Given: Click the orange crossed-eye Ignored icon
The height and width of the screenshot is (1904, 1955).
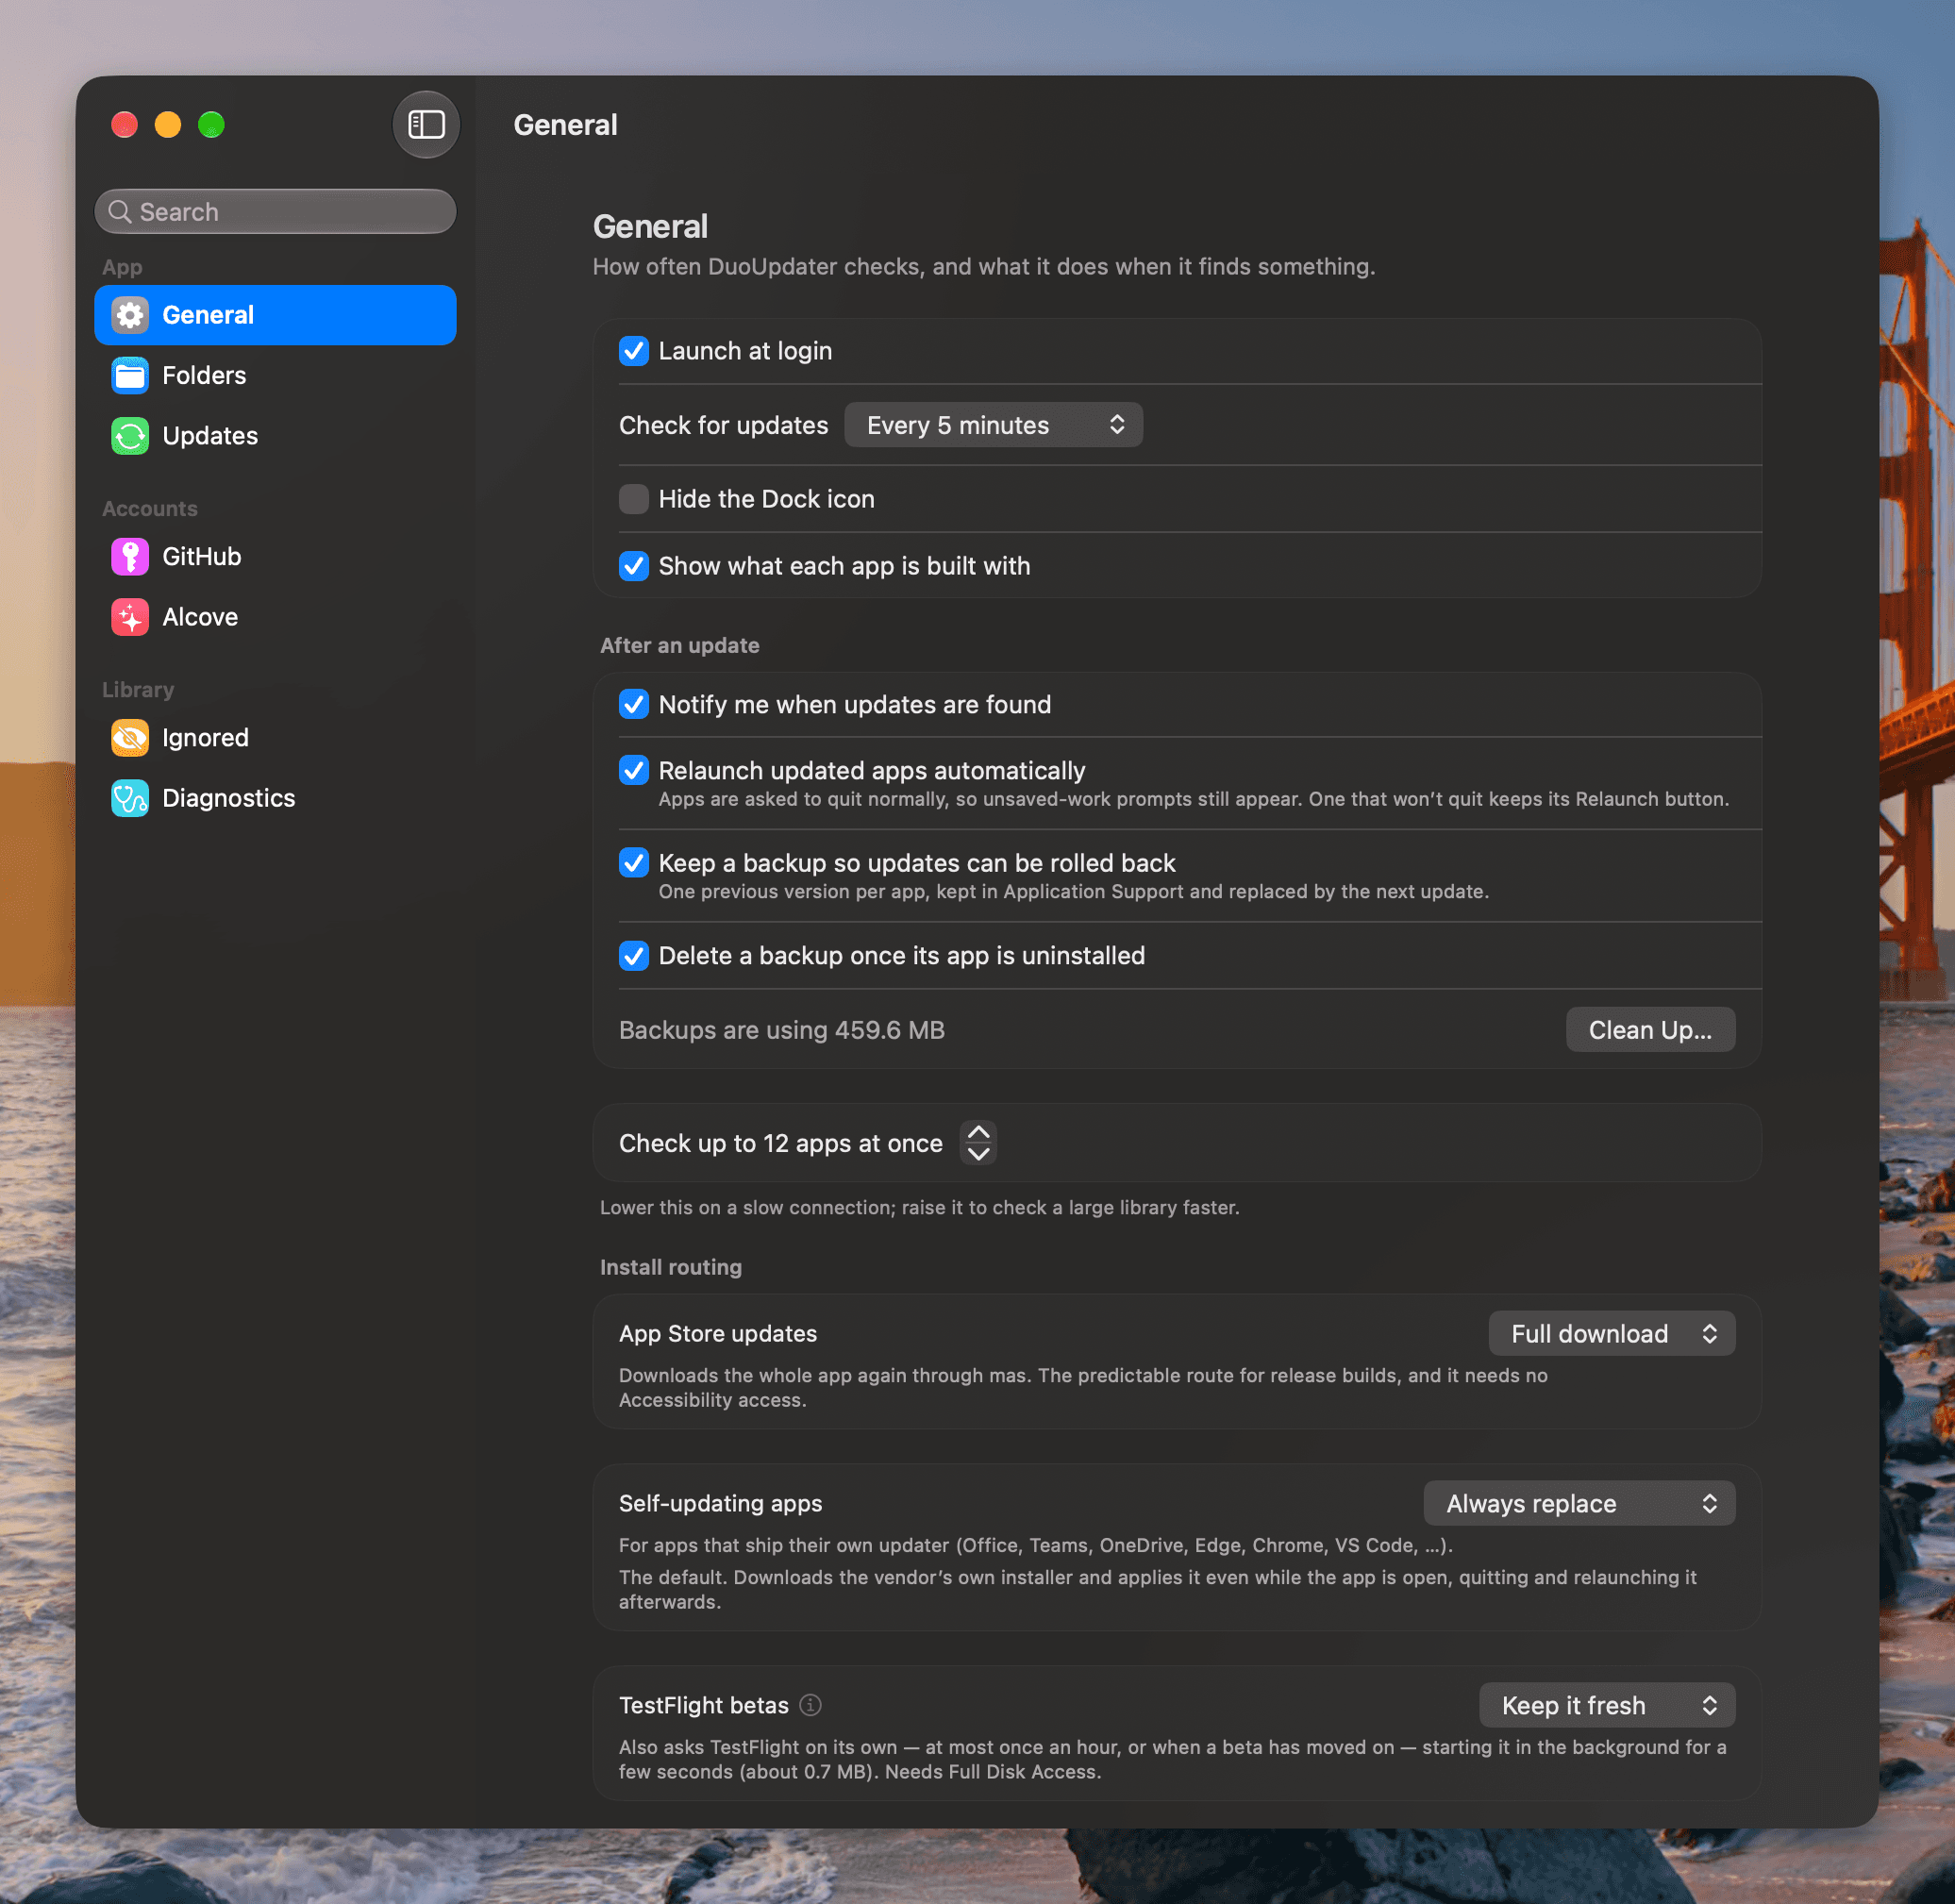Looking at the screenshot, I should click(x=130, y=738).
